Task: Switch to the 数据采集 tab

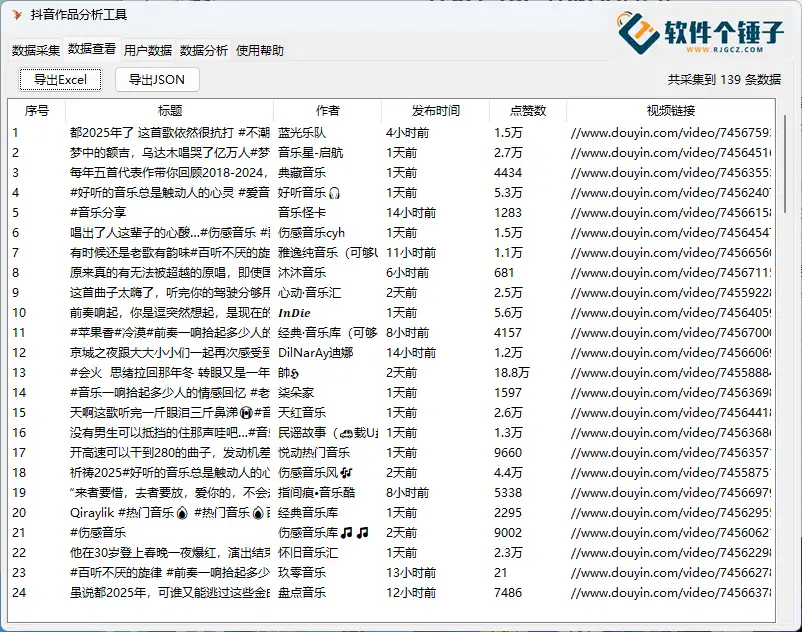Action: click(36, 50)
